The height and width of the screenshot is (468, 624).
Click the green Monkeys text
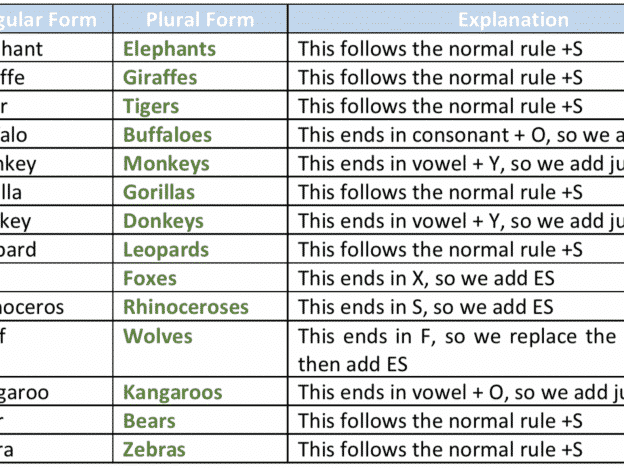pos(166,164)
